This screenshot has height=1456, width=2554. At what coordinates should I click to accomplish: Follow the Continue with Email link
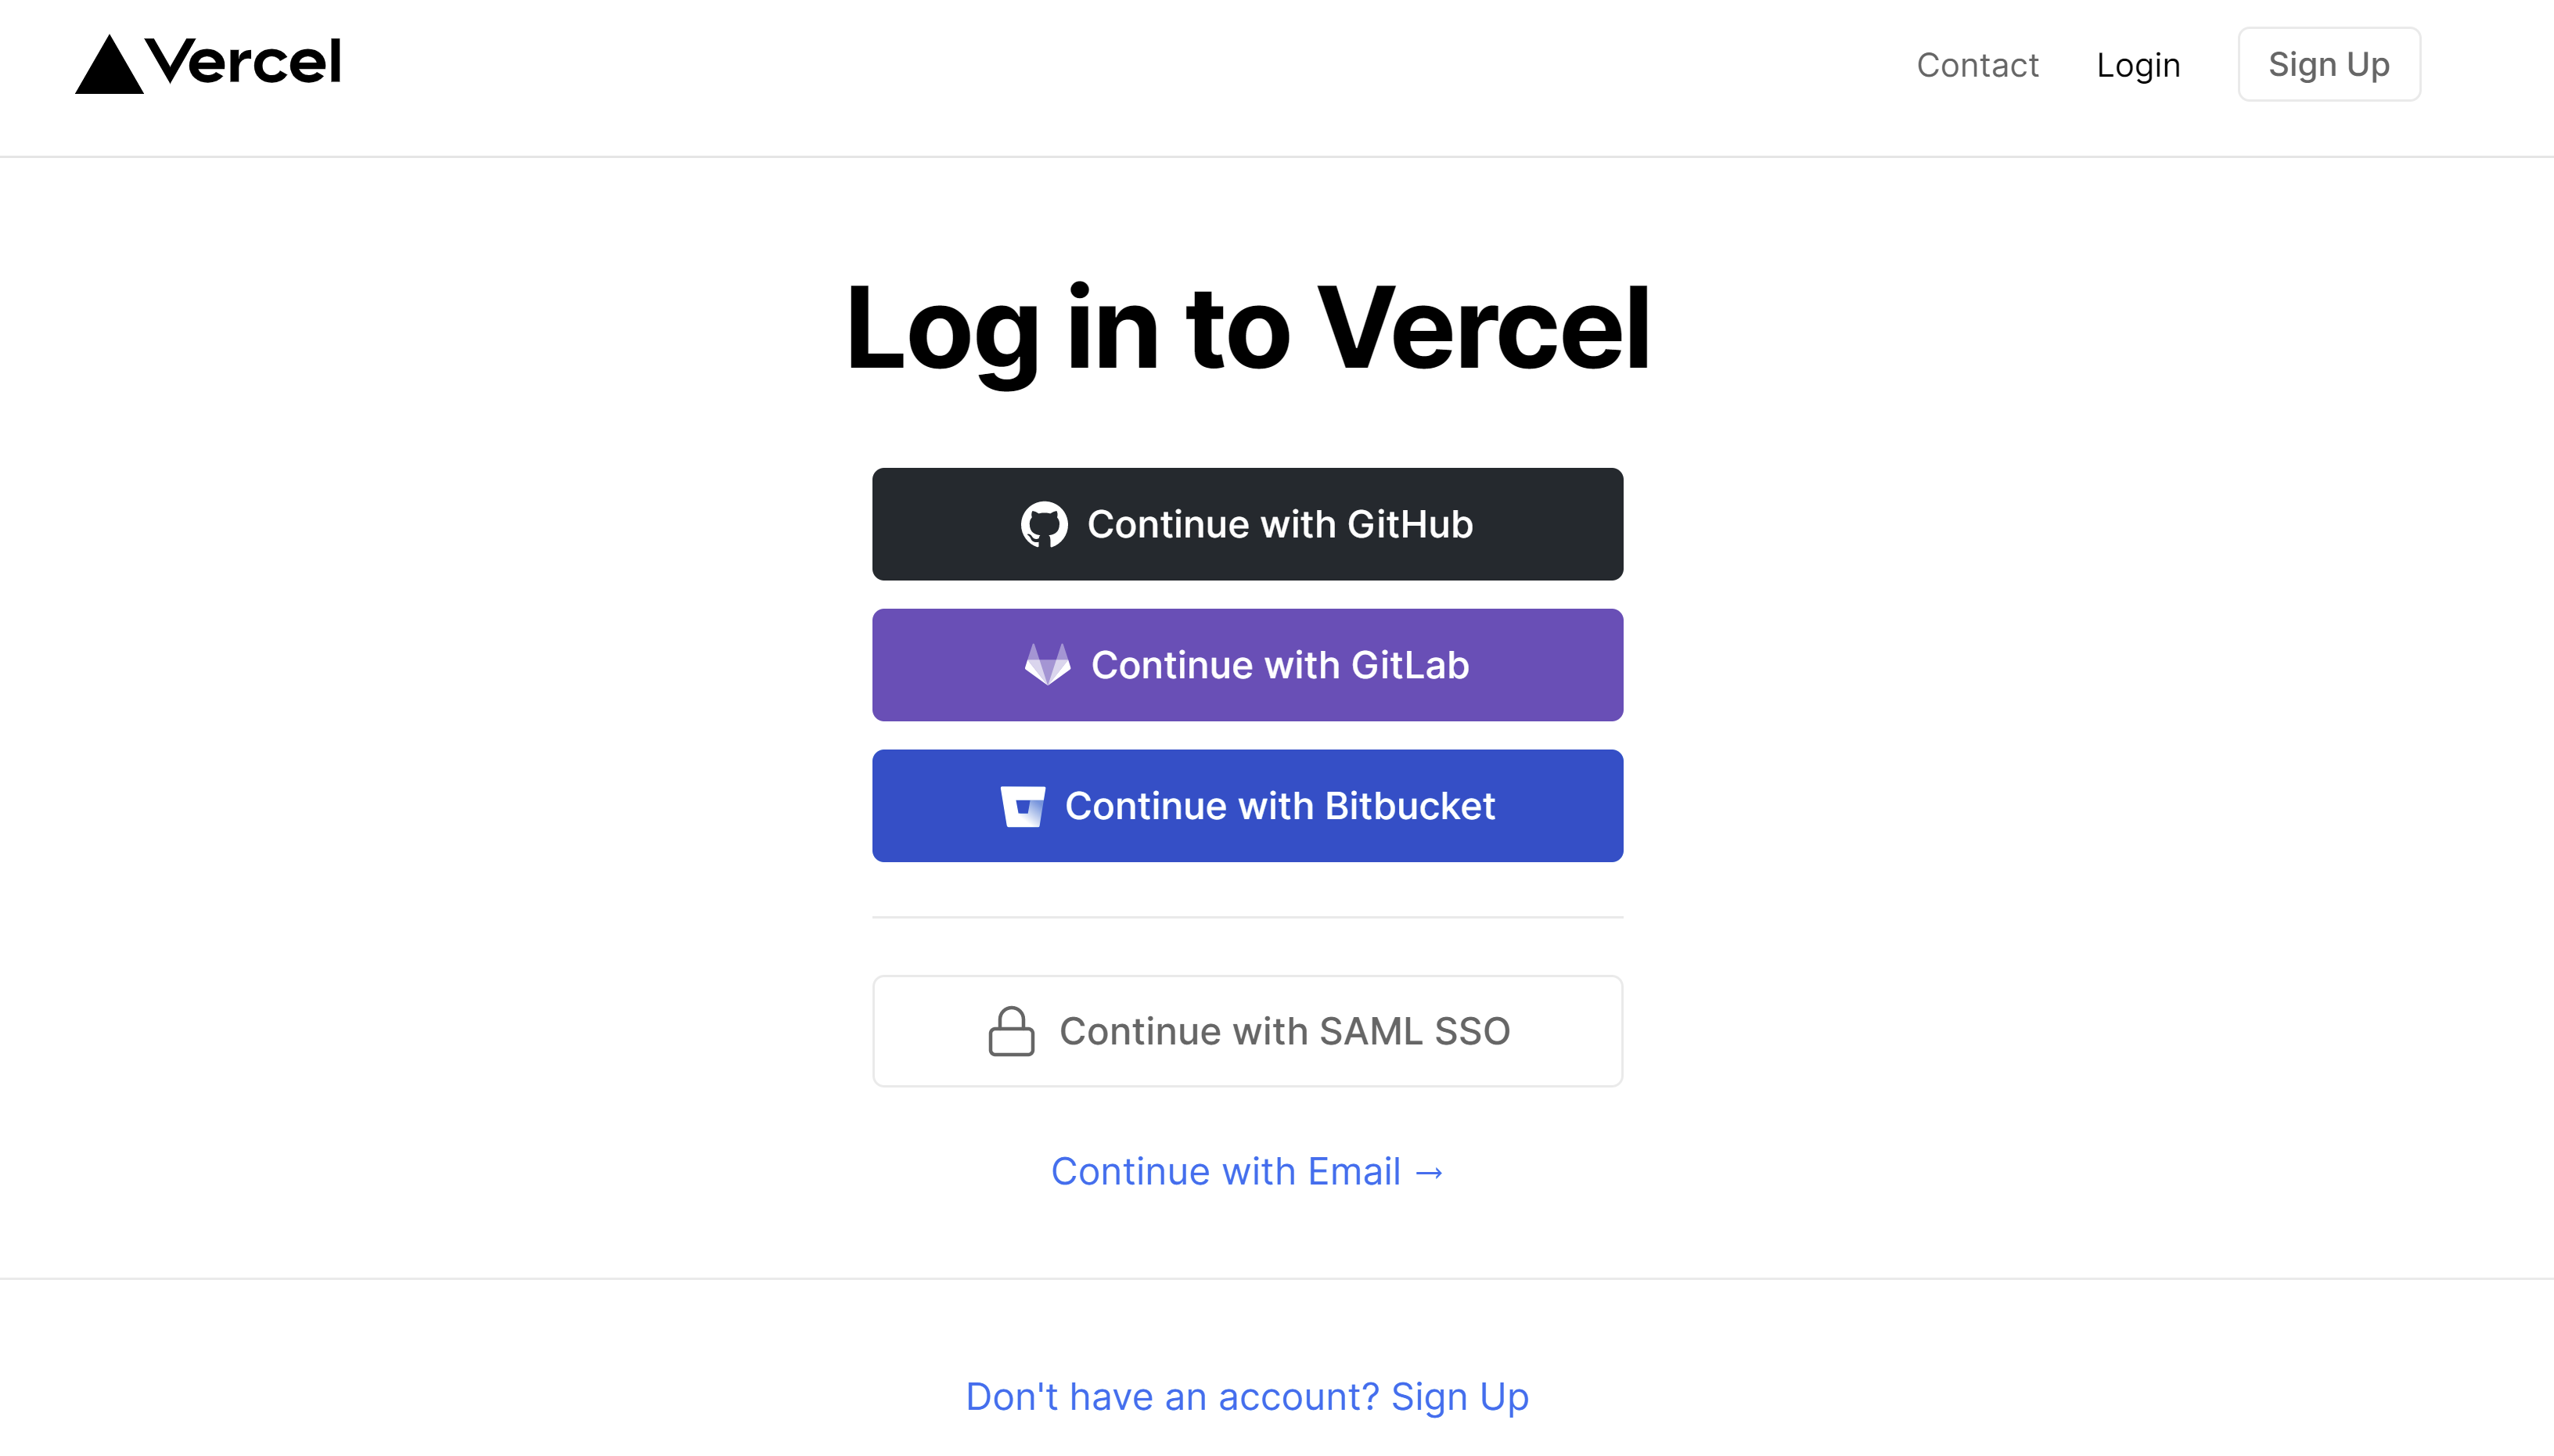(x=1225, y=1171)
